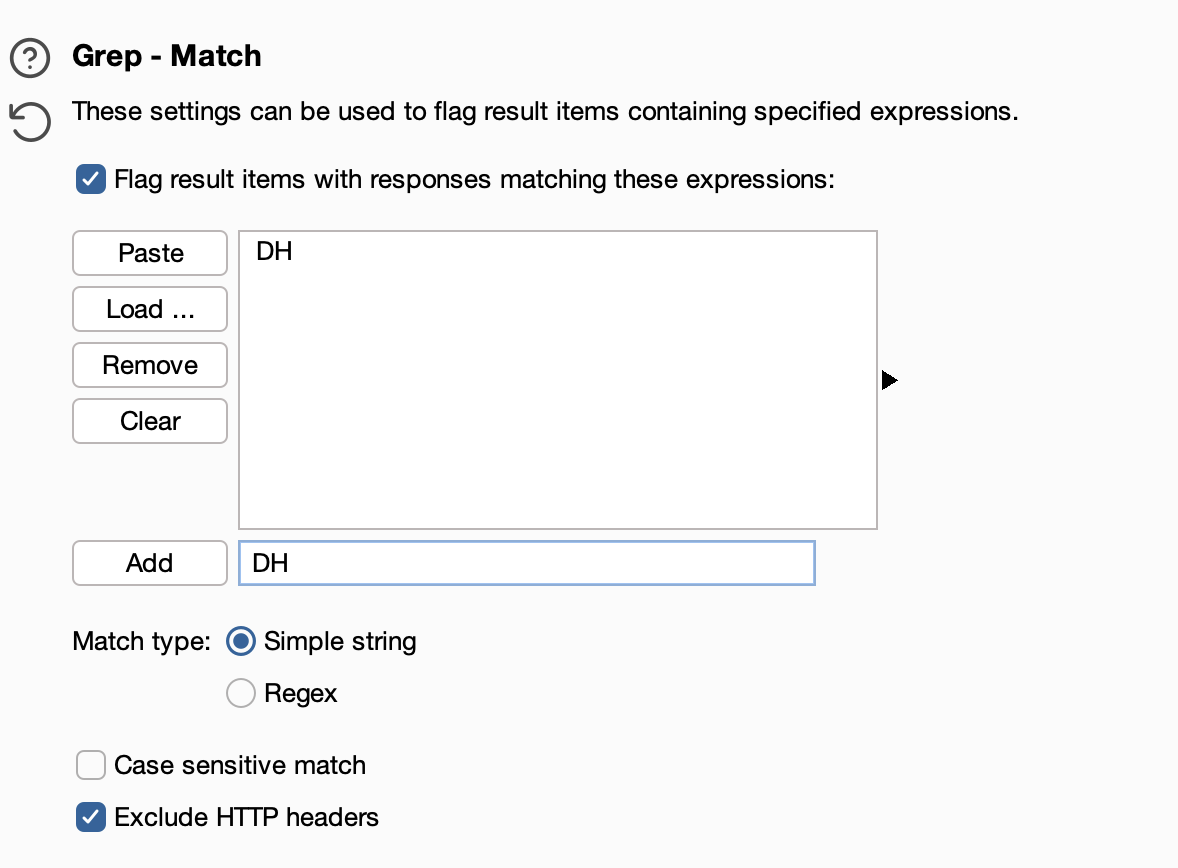The image size is (1178, 868).
Task: Open the Load ... file dialog button
Action: (150, 309)
